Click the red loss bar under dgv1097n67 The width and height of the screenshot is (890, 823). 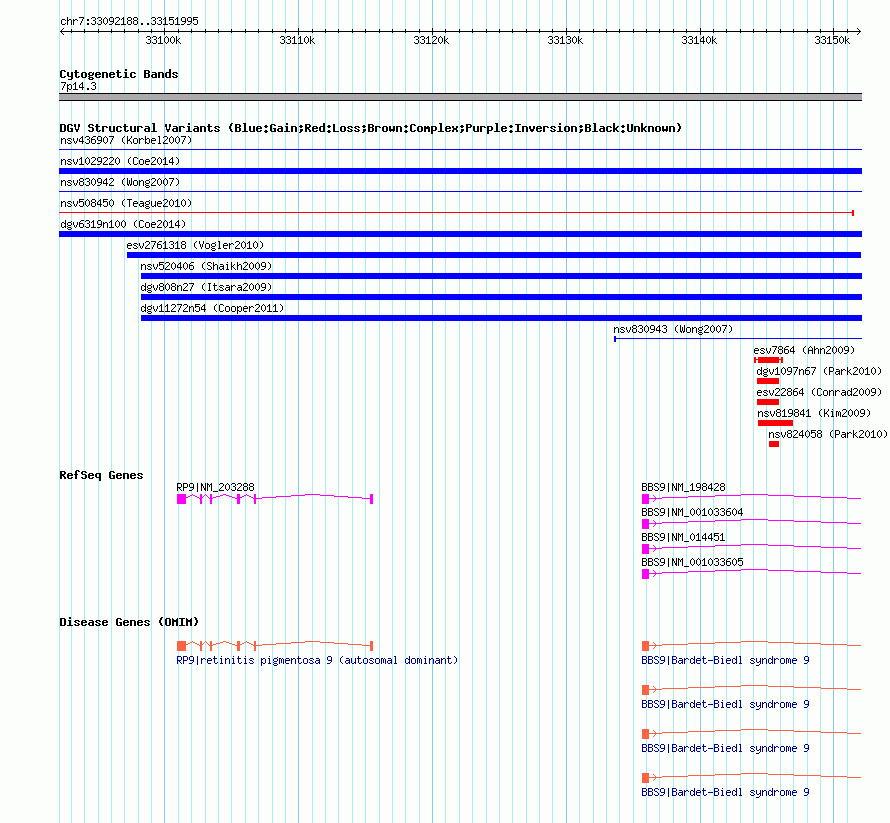click(768, 381)
